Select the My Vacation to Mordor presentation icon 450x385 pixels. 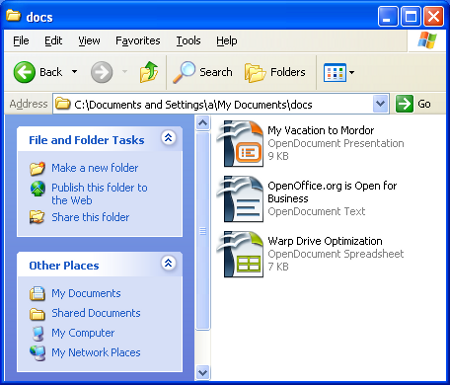pyautogui.click(x=241, y=143)
